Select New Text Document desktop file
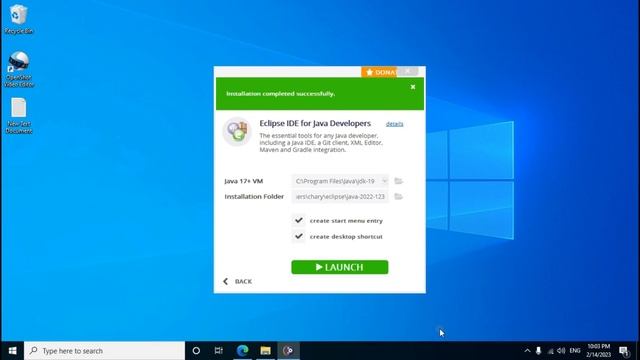Image resolution: width=640 pixels, height=360 pixels. [18, 116]
